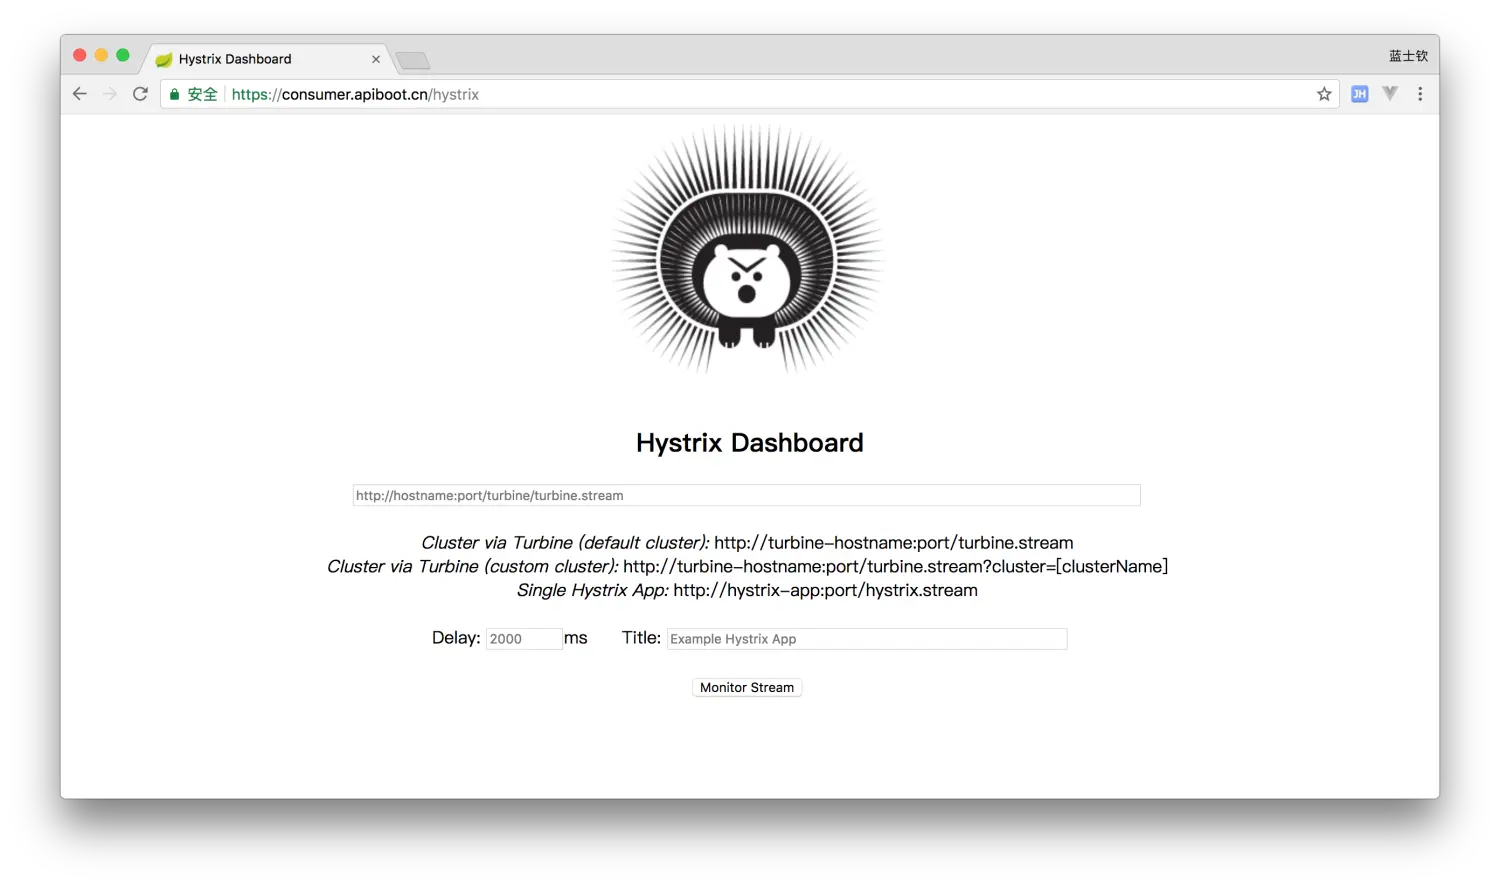Open Chrome three-dot menu
Screen dimensions: 1500x885
tap(1420, 94)
